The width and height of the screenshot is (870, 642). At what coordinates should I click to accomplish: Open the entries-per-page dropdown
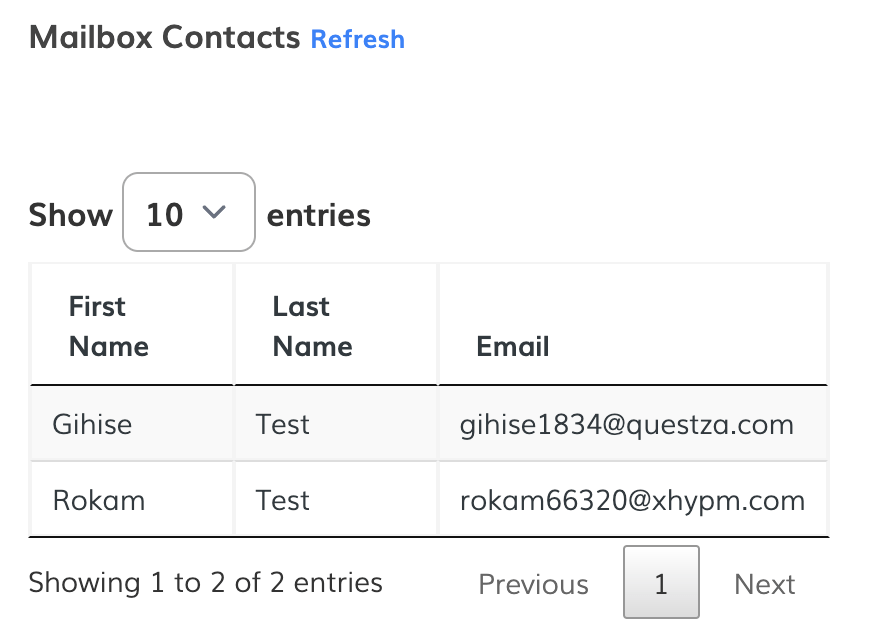click(188, 212)
